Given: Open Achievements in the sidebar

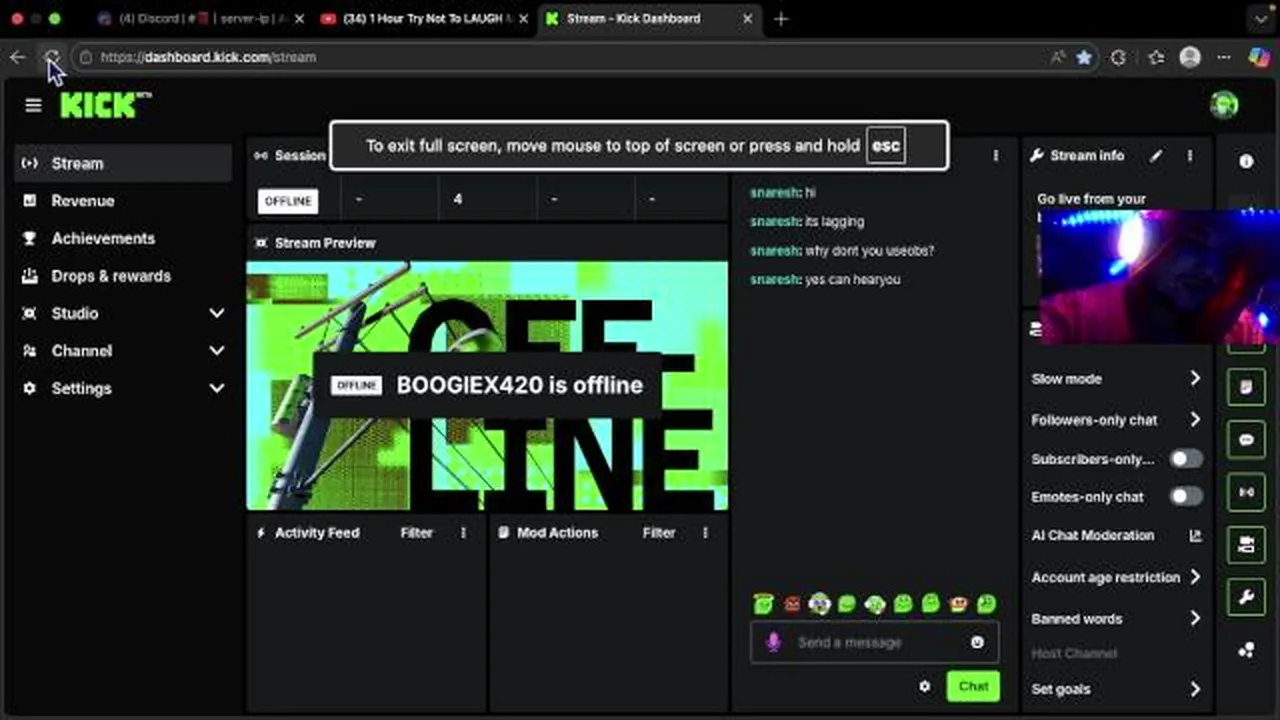Looking at the screenshot, I should [124, 238].
